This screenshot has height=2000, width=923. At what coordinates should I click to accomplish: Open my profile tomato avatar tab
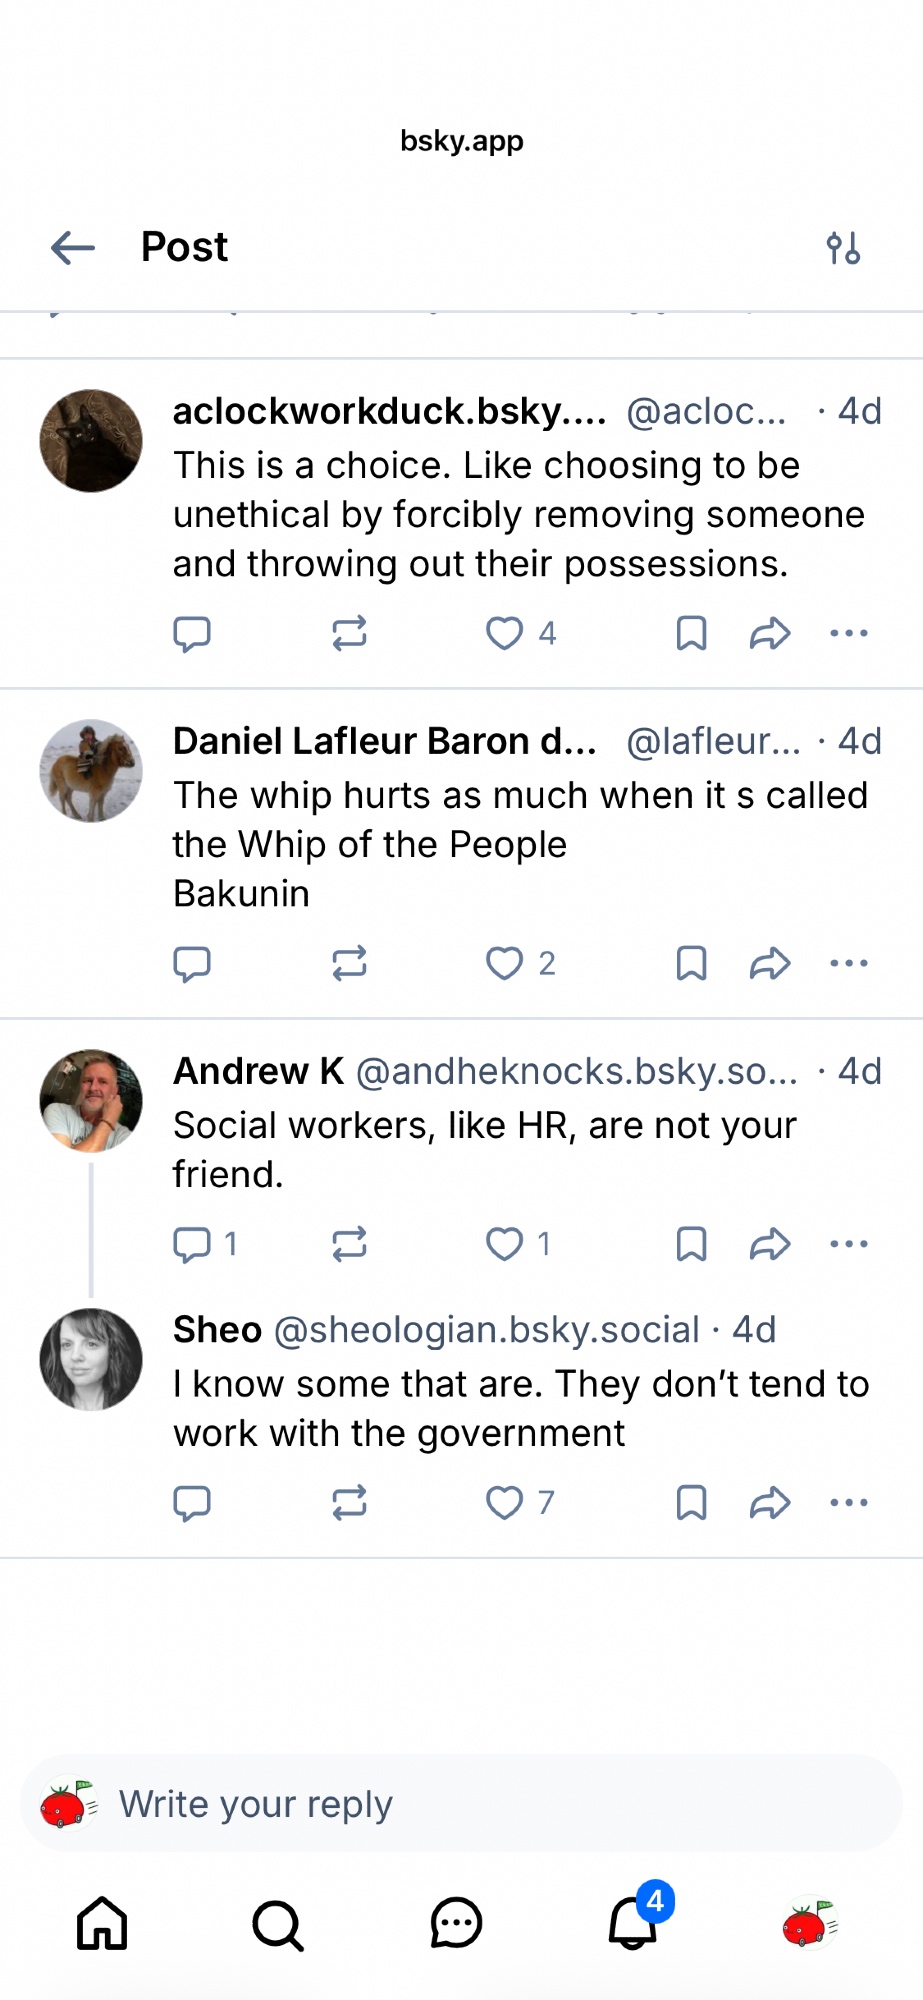[809, 1923]
